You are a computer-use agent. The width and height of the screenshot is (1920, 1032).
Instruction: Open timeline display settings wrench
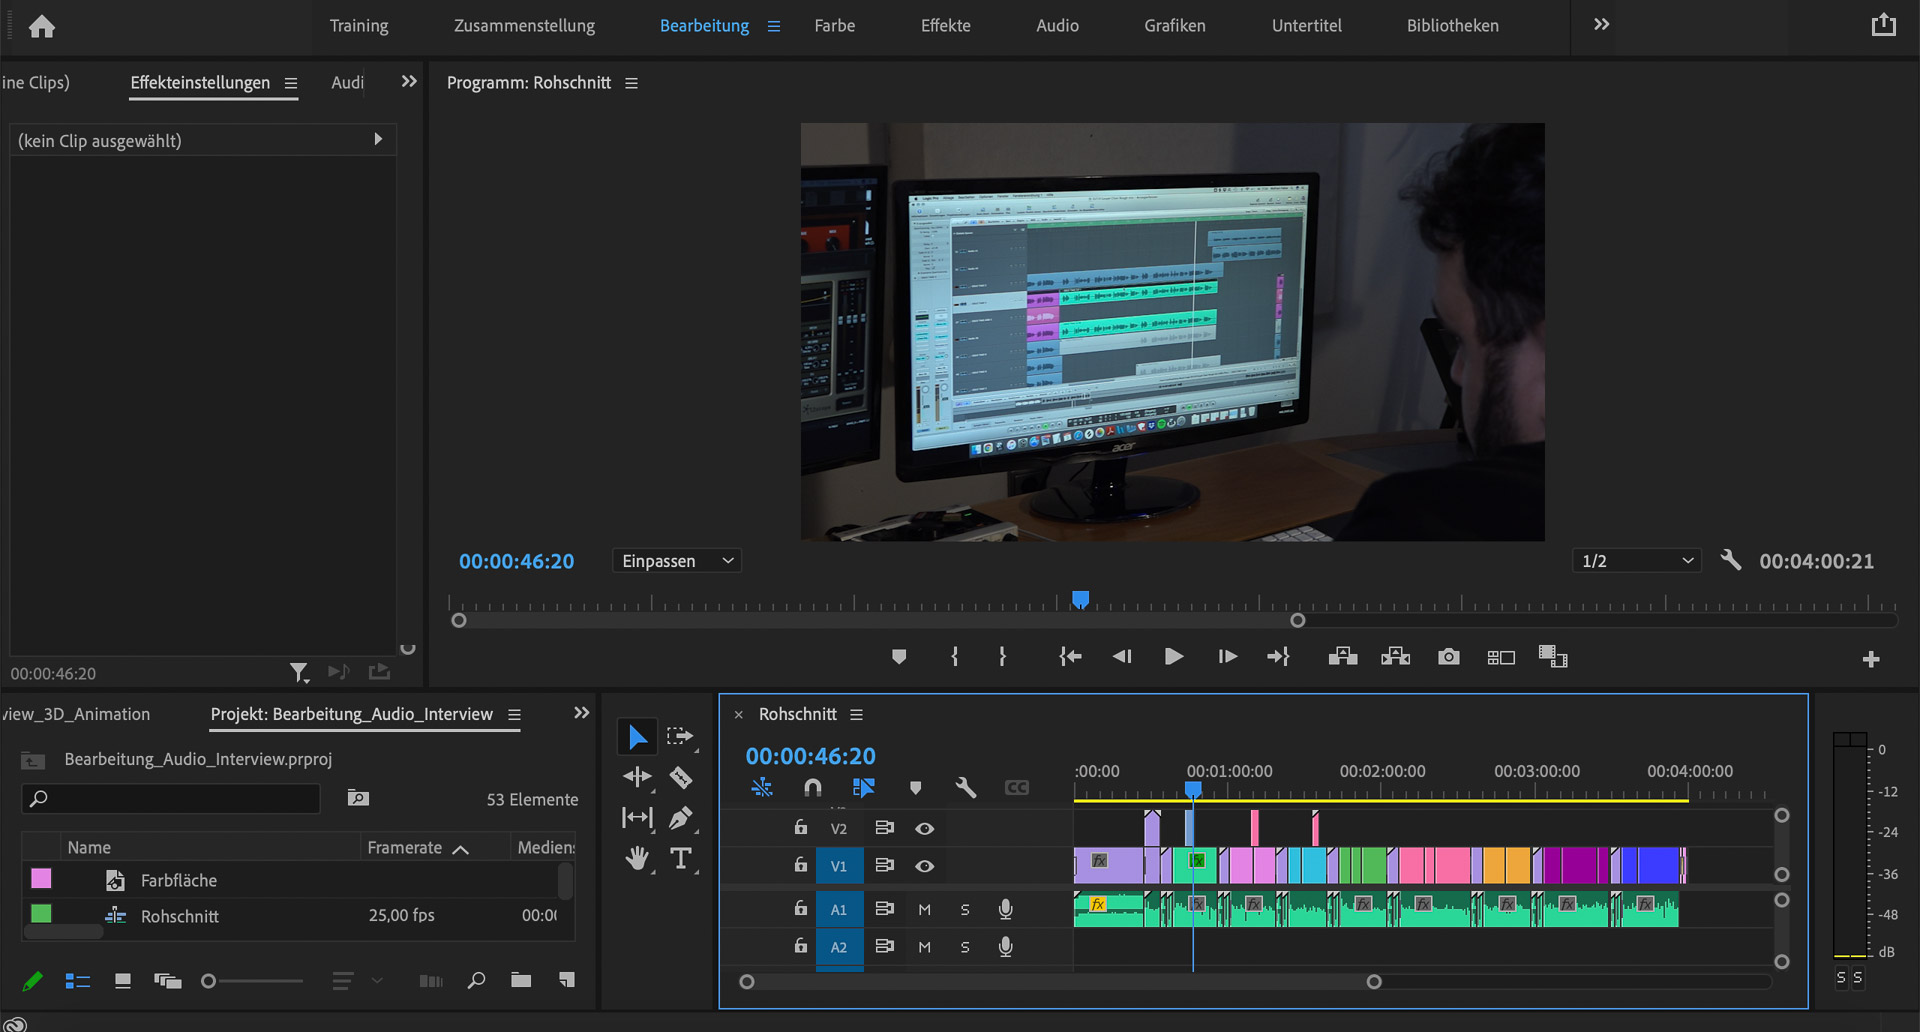965,788
